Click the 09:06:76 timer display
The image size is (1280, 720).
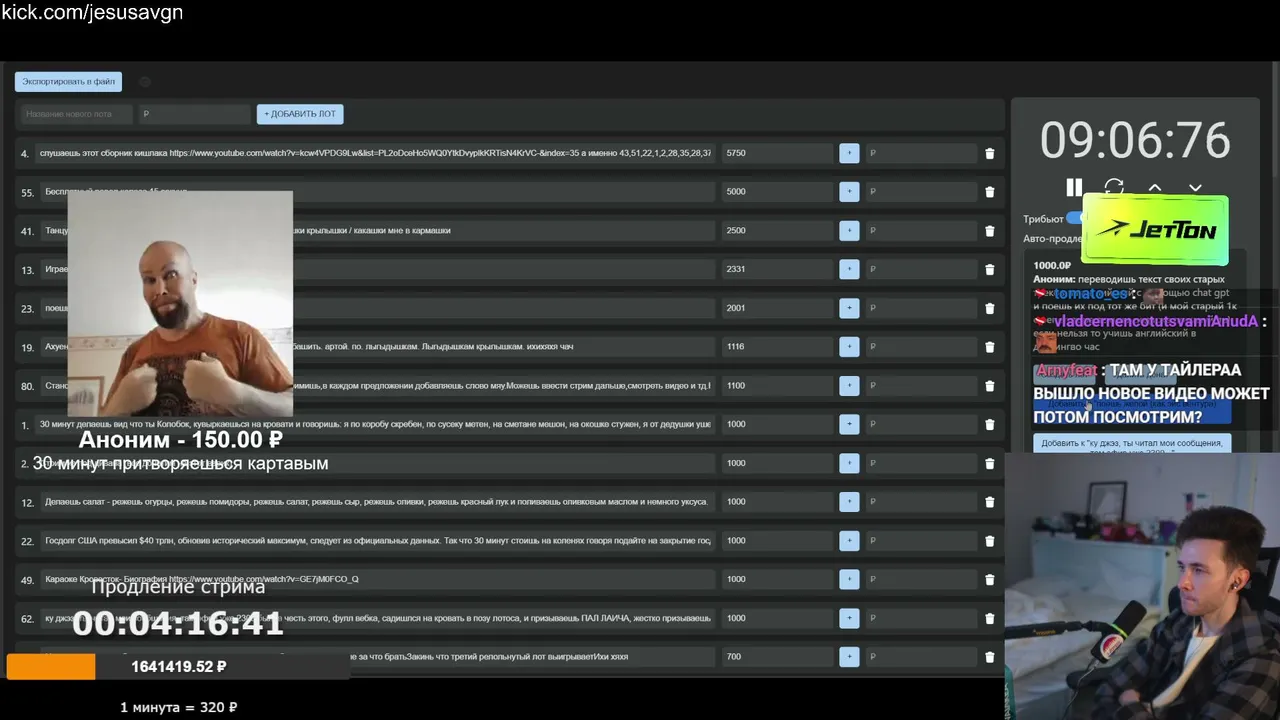coord(1135,140)
